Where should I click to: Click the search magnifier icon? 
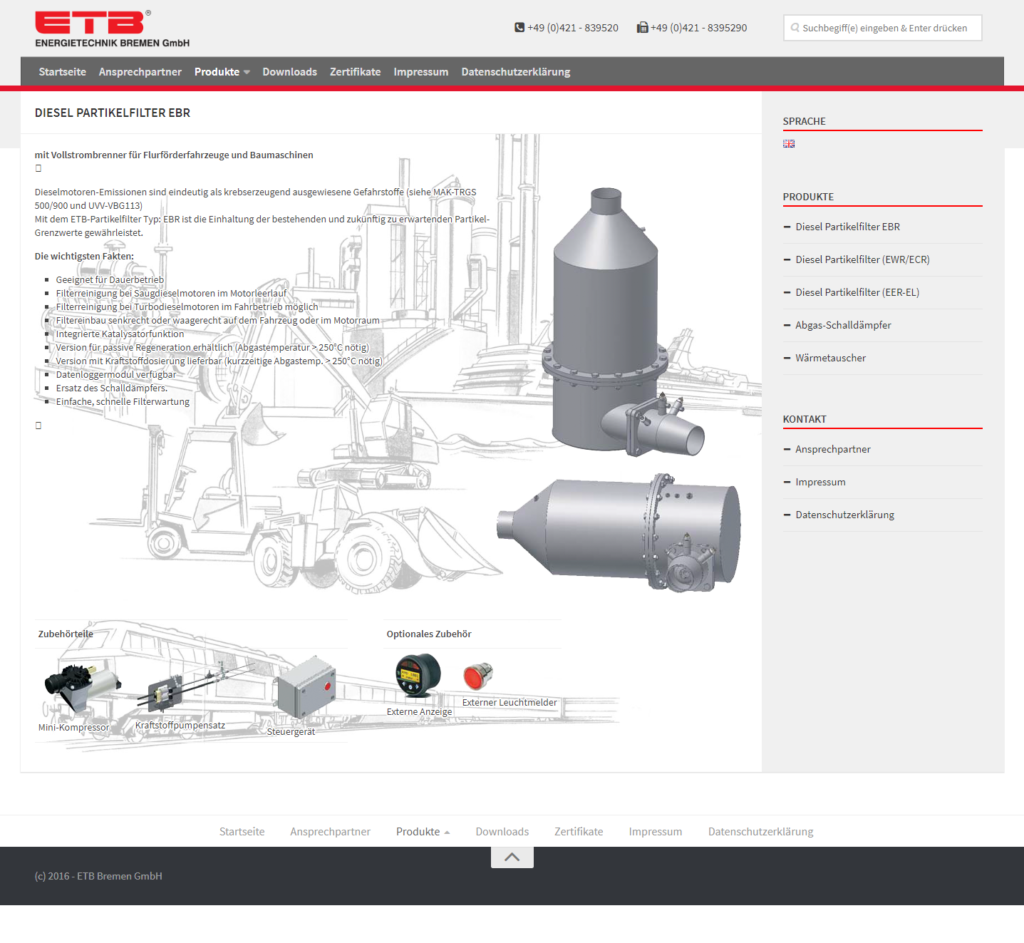[795, 28]
